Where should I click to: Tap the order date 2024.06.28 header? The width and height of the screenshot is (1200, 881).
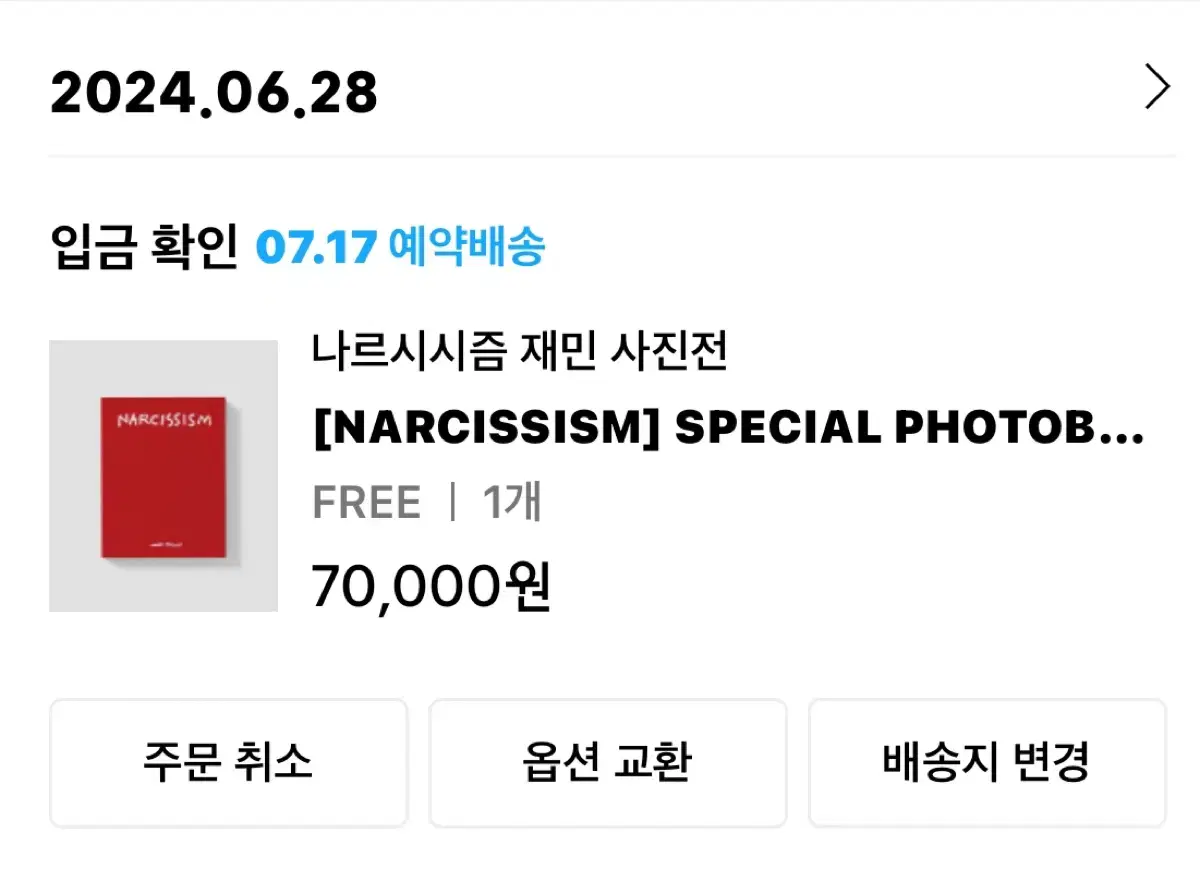[x=214, y=94]
